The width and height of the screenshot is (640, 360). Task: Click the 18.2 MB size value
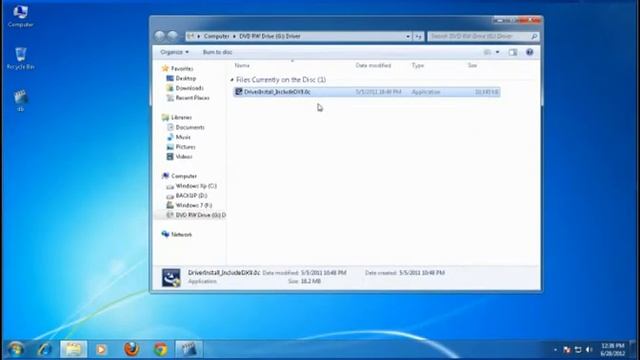311,281
